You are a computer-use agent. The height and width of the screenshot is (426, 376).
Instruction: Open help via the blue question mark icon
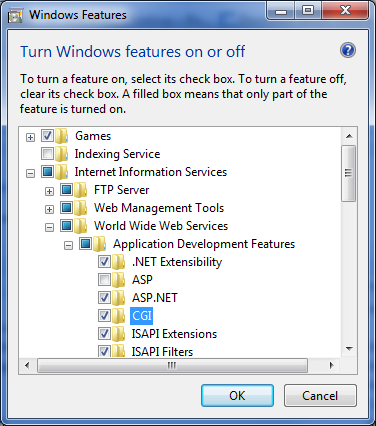[348, 51]
